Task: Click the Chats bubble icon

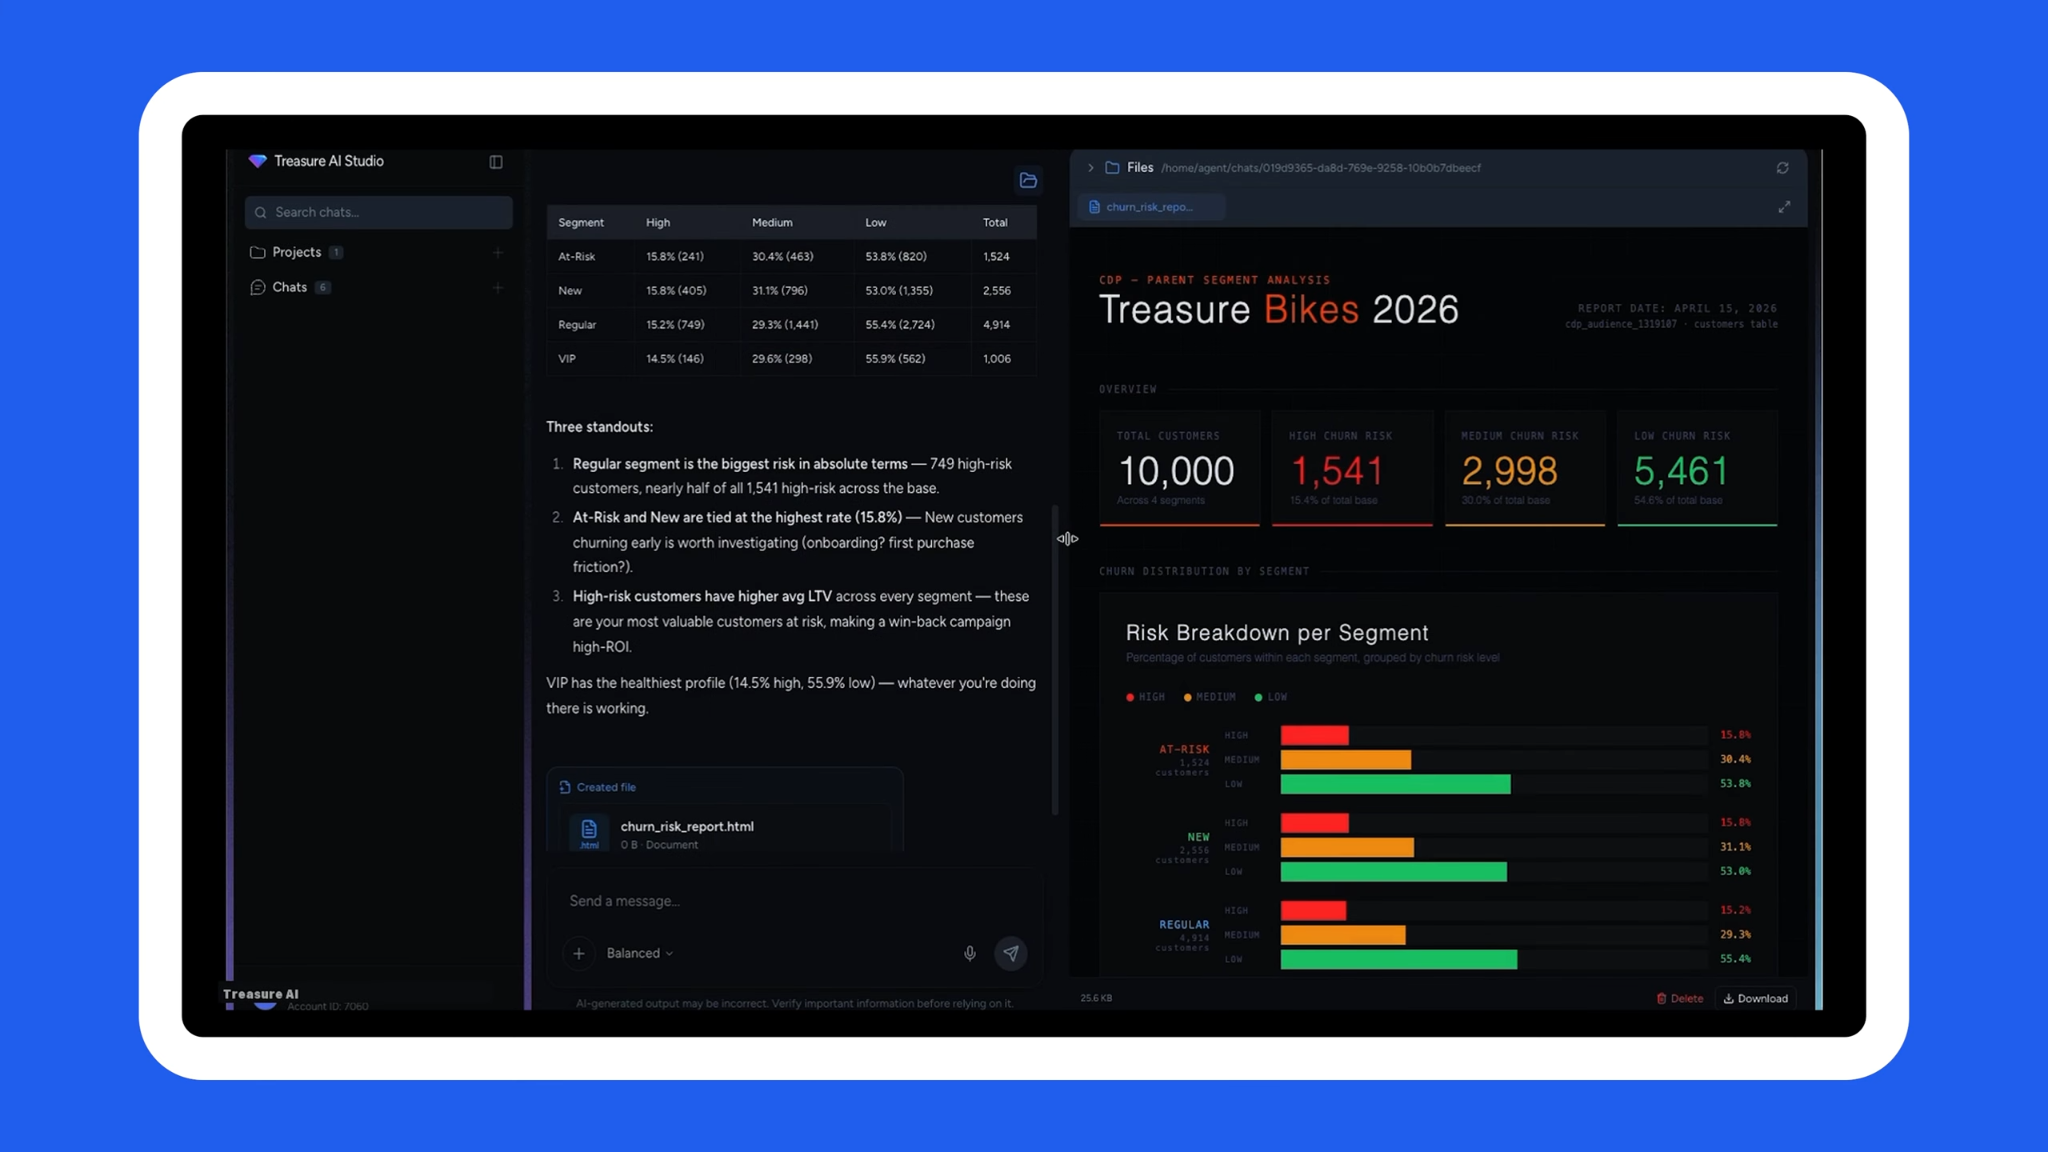Action: coord(258,287)
